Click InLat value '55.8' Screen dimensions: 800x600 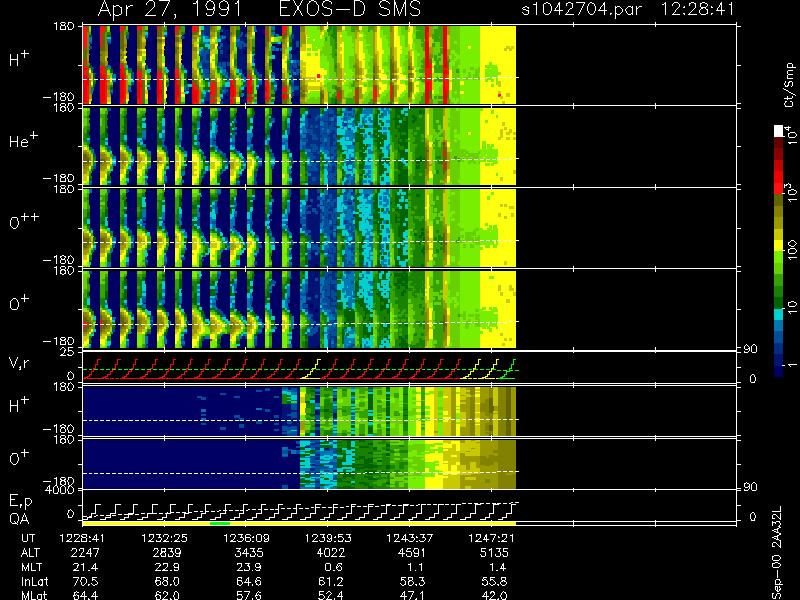pos(495,582)
